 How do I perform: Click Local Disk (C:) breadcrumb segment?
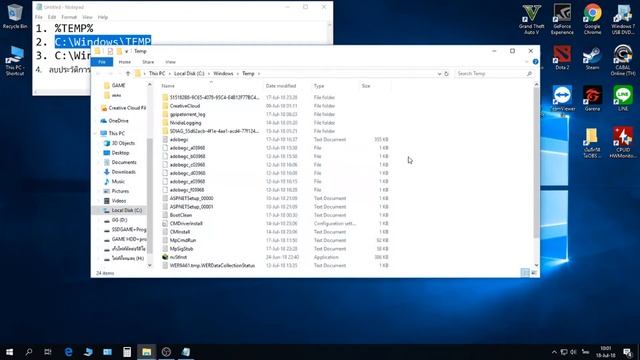[189, 73]
